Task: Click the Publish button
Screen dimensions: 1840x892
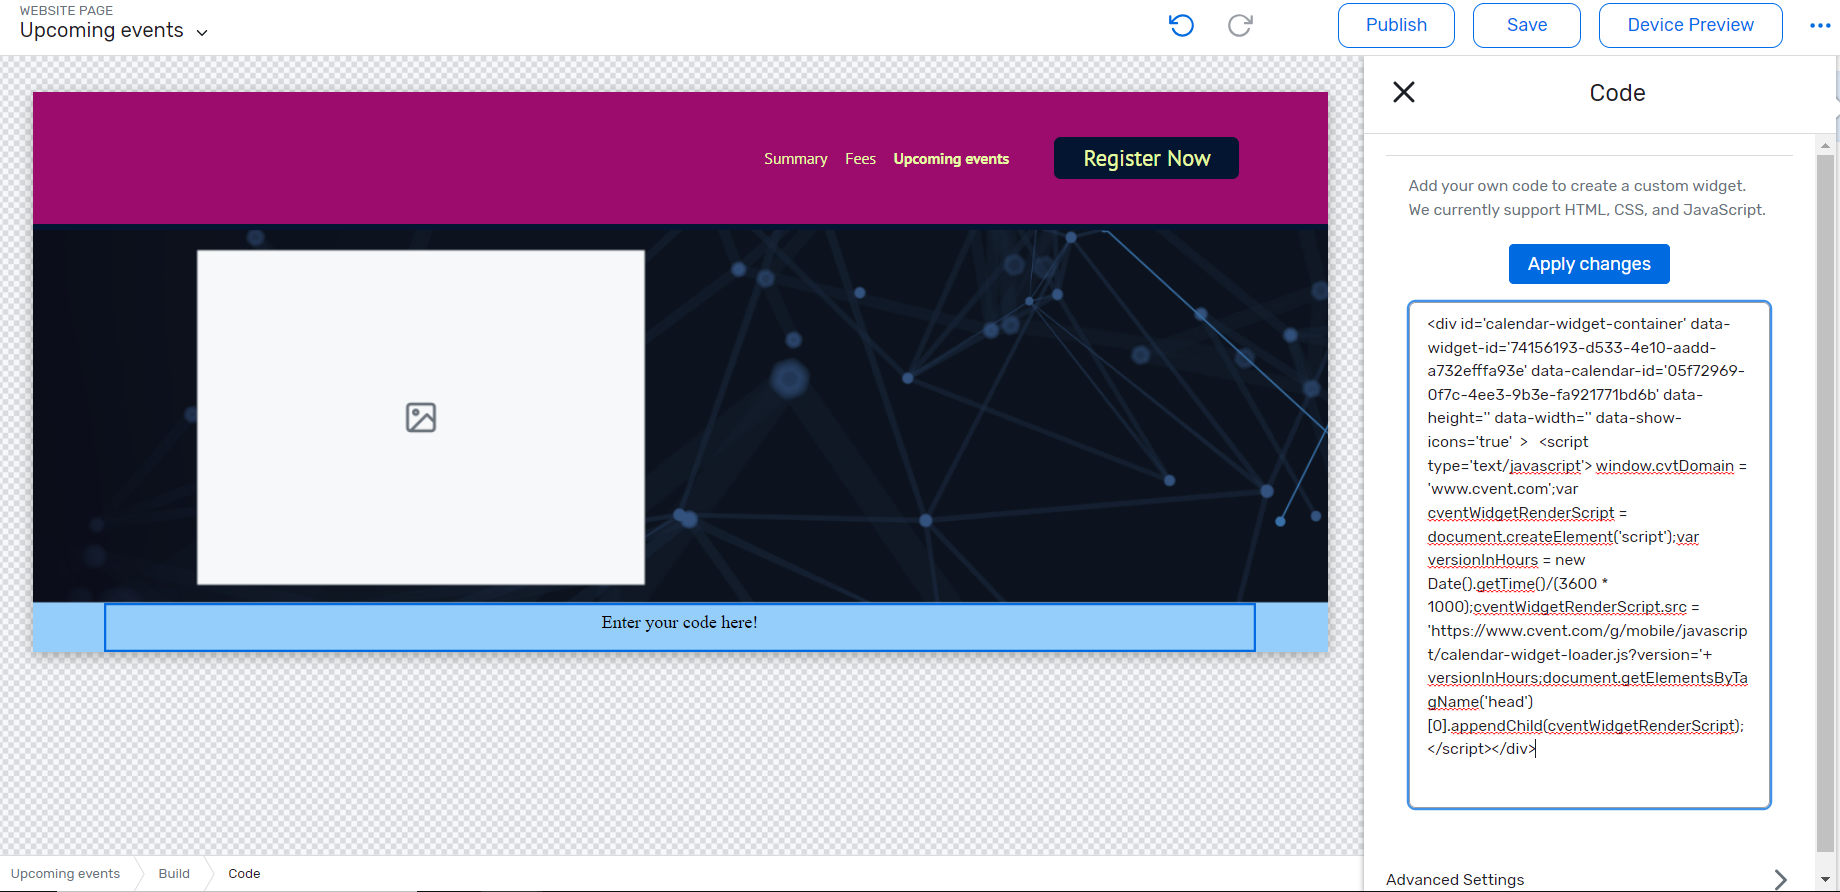Action: click(x=1396, y=25)
